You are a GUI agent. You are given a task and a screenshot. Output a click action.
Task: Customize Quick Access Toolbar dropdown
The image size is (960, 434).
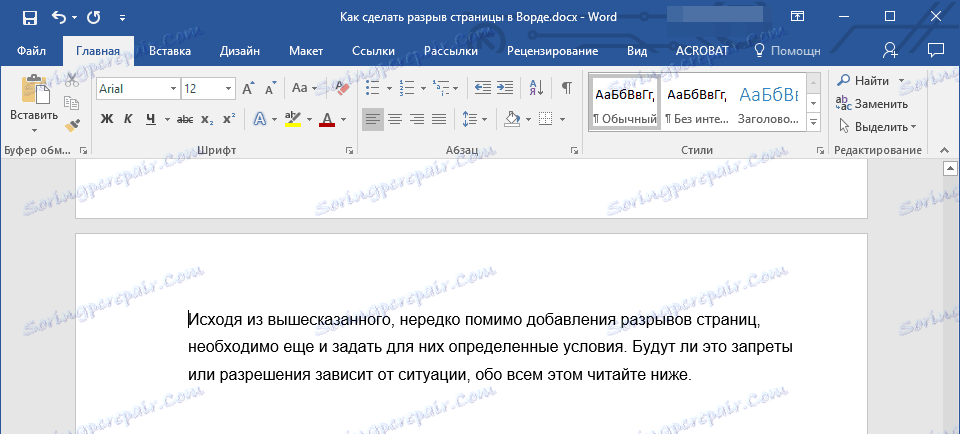(122, 18)
